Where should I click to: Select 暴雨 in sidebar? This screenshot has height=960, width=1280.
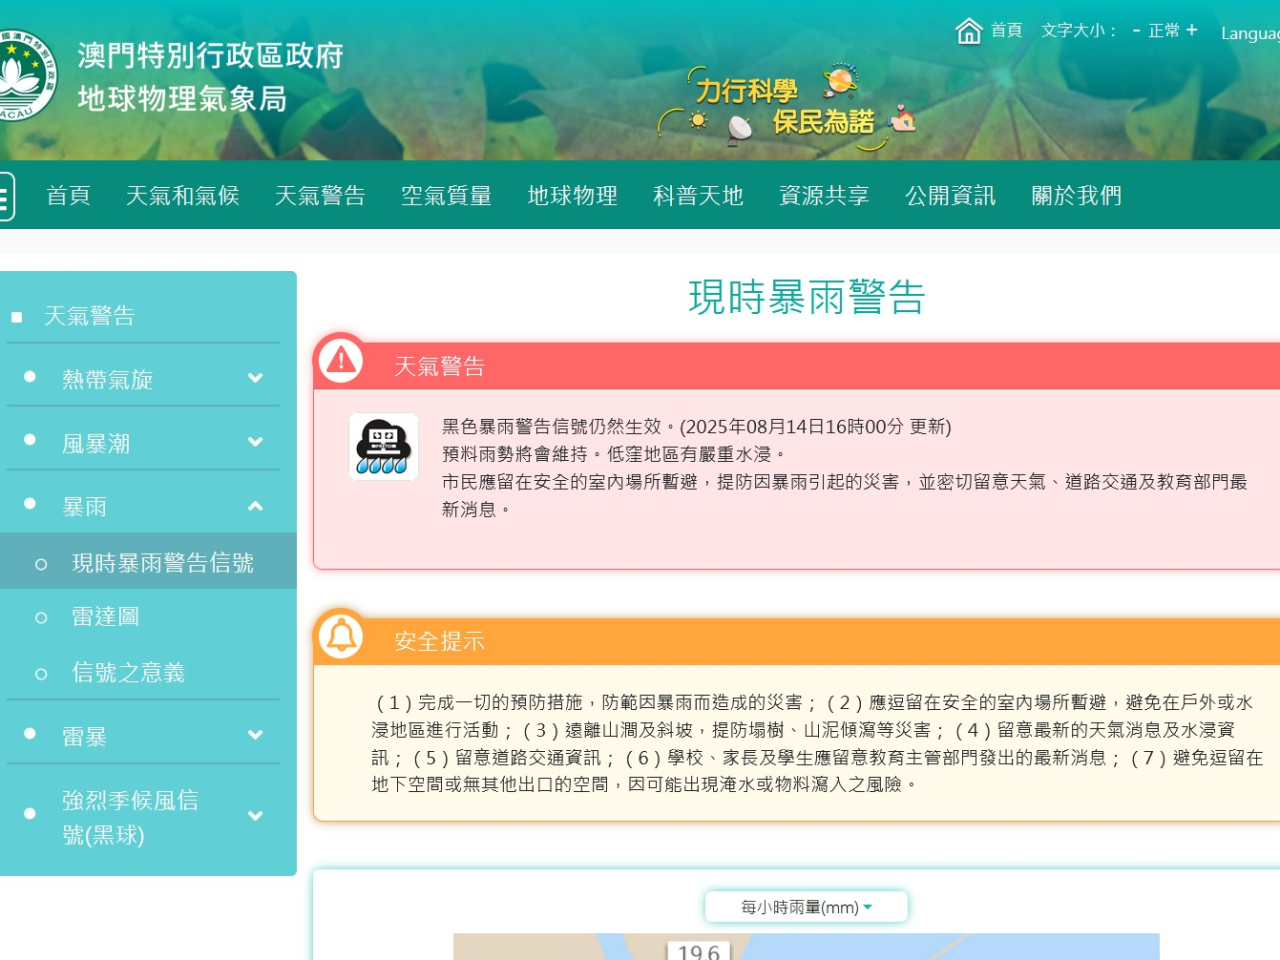[x=84, y=507]
